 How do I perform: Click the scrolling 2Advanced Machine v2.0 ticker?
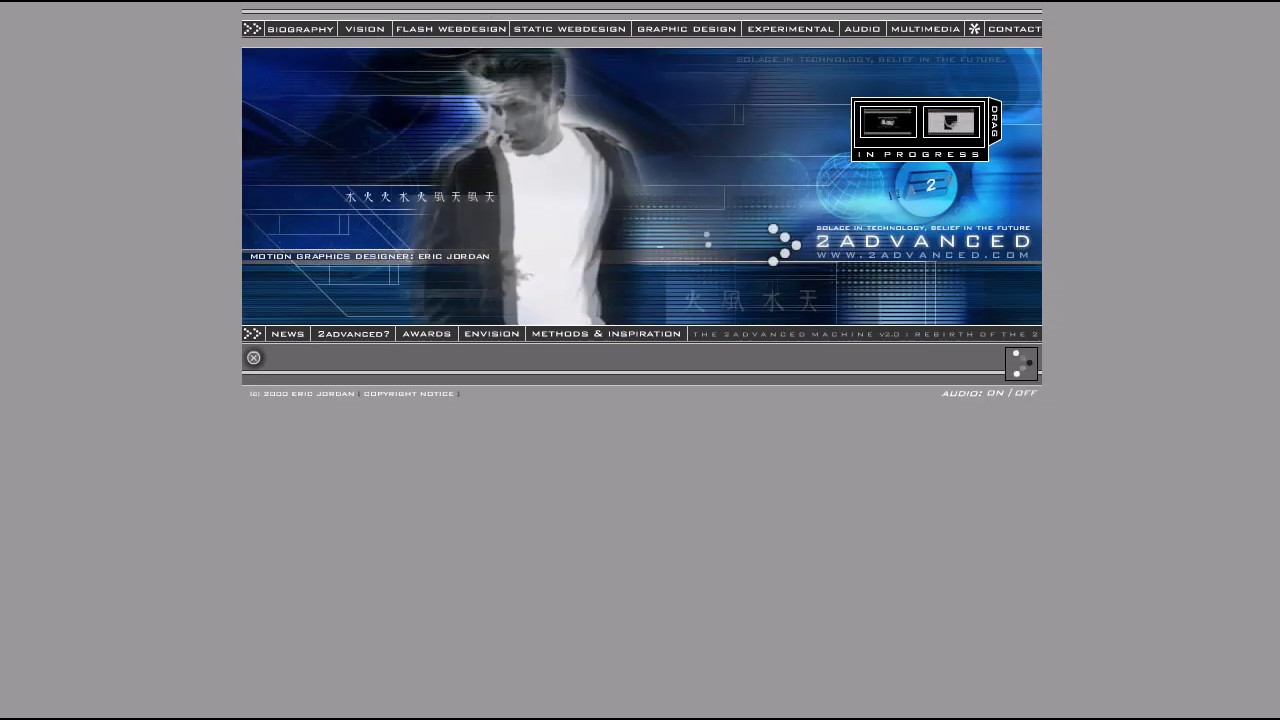point(865,334)
